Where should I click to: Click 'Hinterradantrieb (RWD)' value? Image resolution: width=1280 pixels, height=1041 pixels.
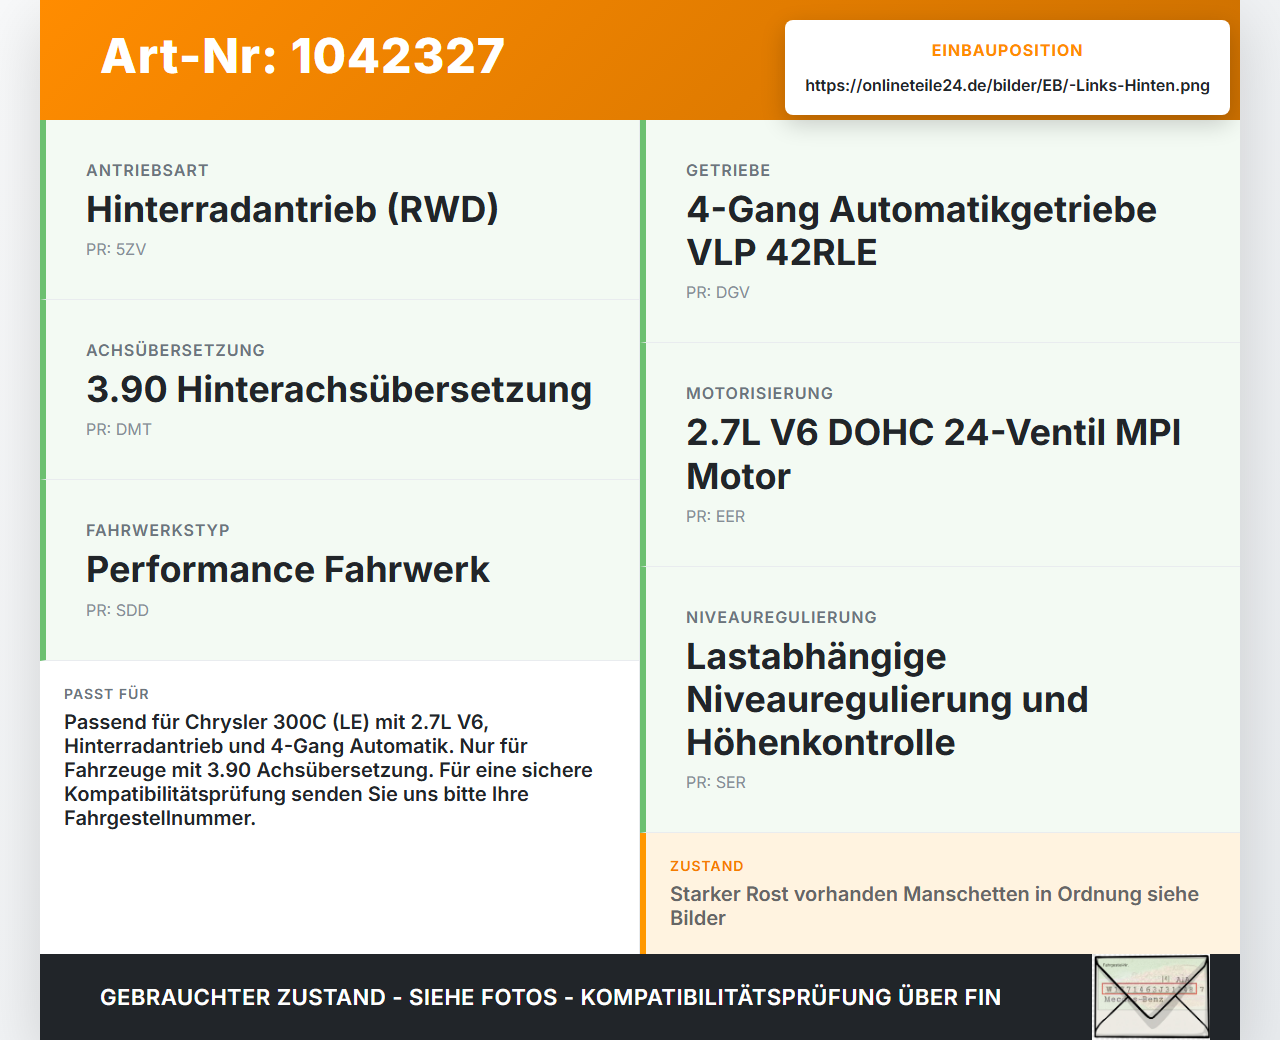point(292,209)
